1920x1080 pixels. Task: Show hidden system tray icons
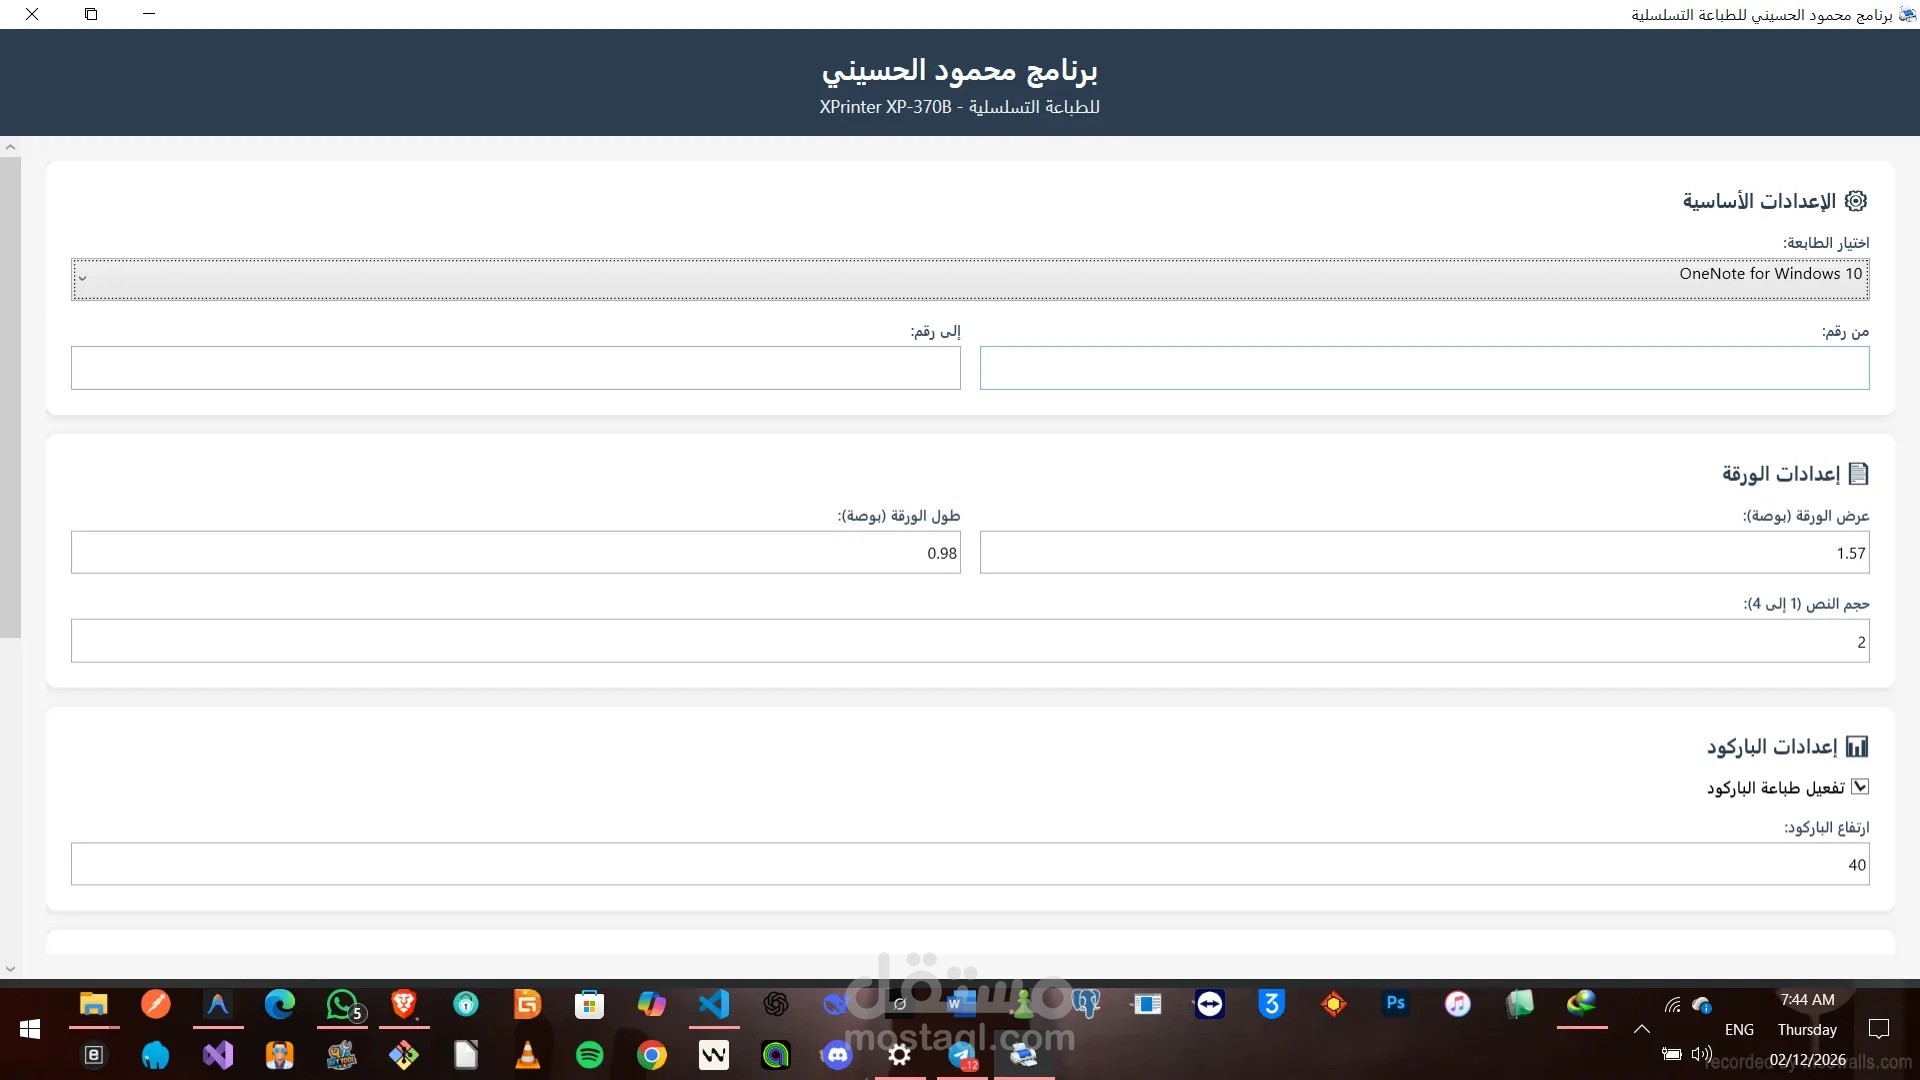click(x=1641, y=1029)
